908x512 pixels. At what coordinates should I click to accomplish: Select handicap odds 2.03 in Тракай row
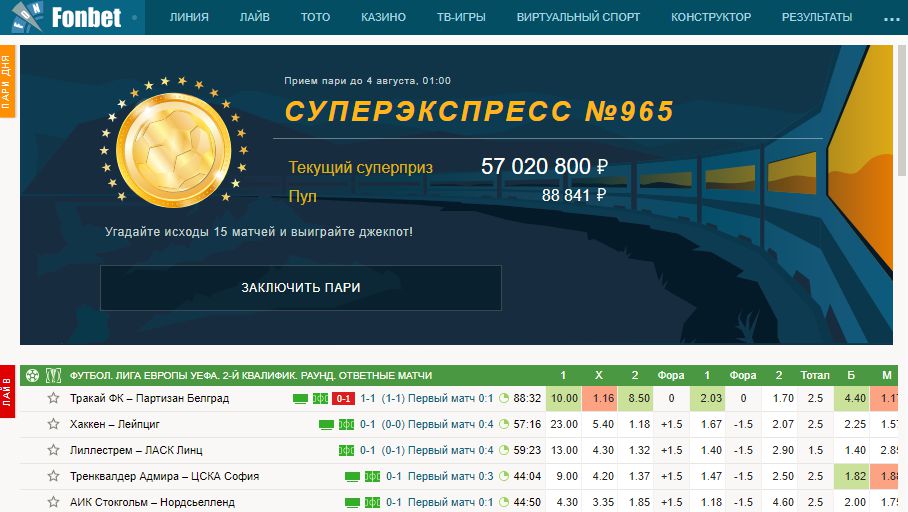coord(708,398)
